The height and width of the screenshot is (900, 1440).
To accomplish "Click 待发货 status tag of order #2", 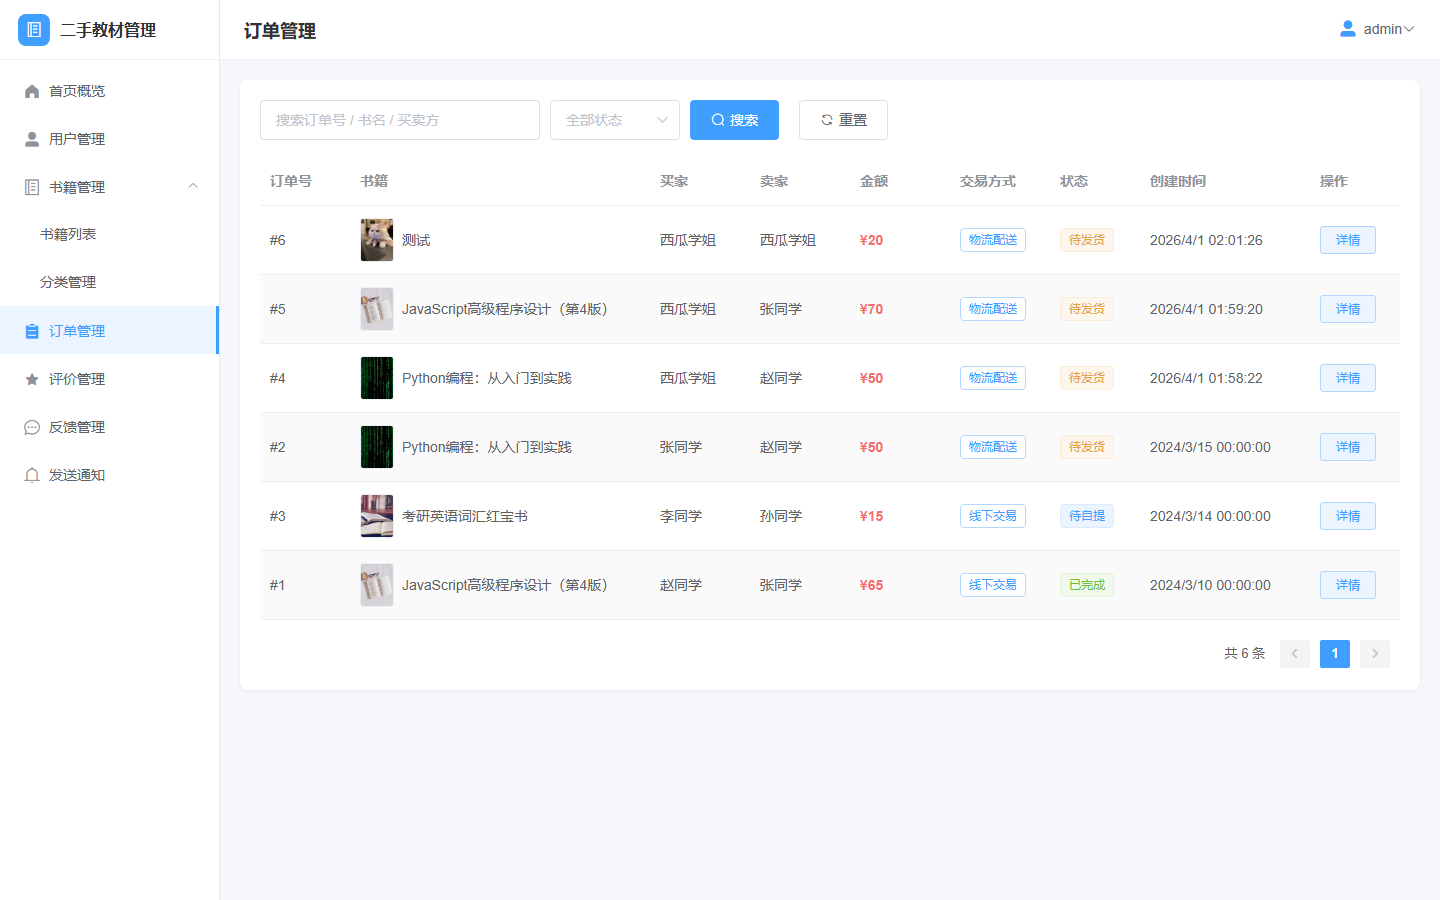I will pos(1087,447).
